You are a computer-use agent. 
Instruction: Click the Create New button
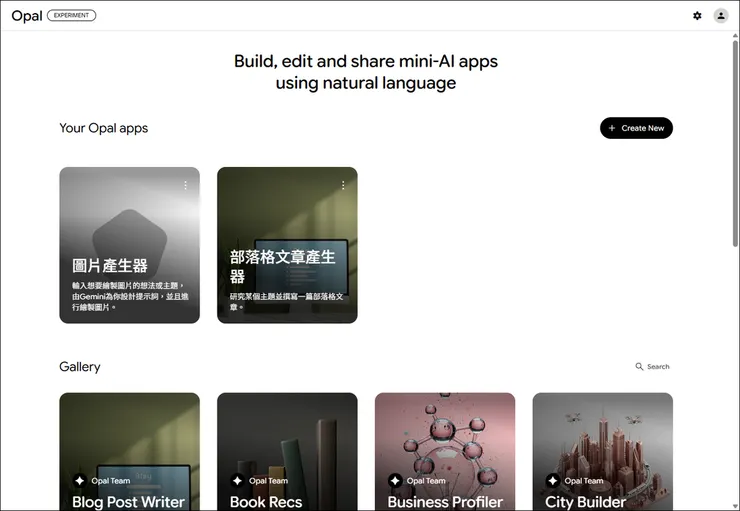pos(636,128)
